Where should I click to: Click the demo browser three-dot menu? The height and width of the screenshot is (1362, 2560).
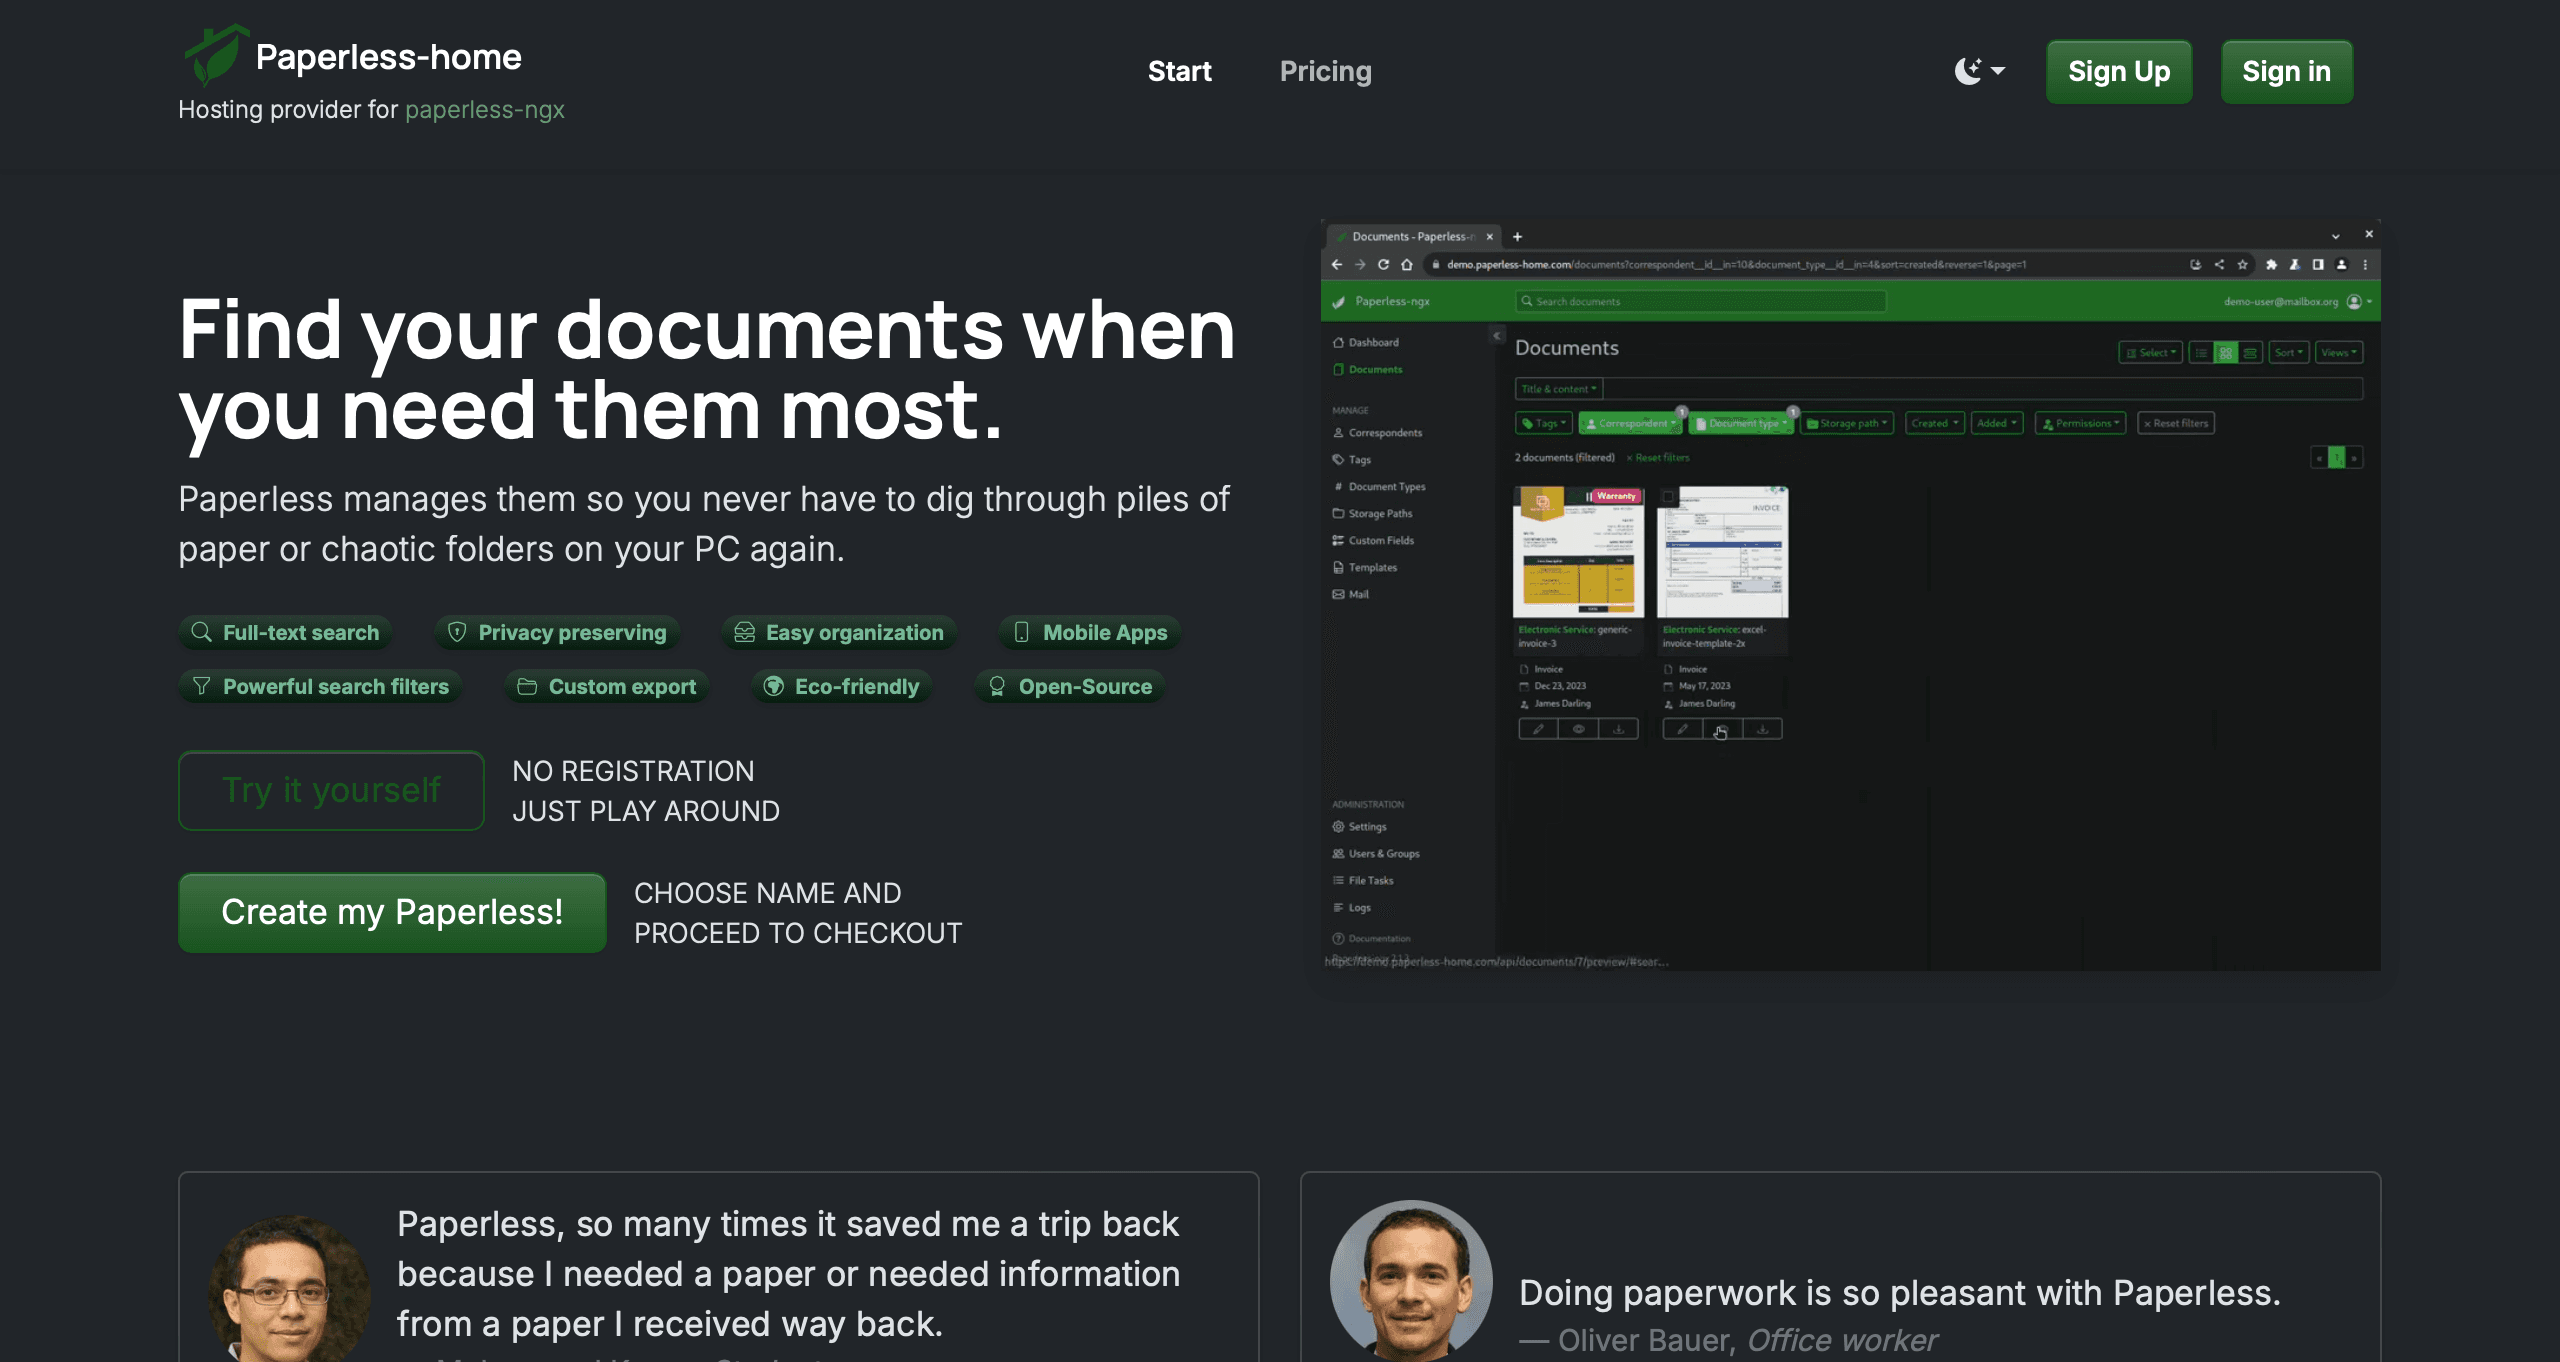tap(2365, 264)
